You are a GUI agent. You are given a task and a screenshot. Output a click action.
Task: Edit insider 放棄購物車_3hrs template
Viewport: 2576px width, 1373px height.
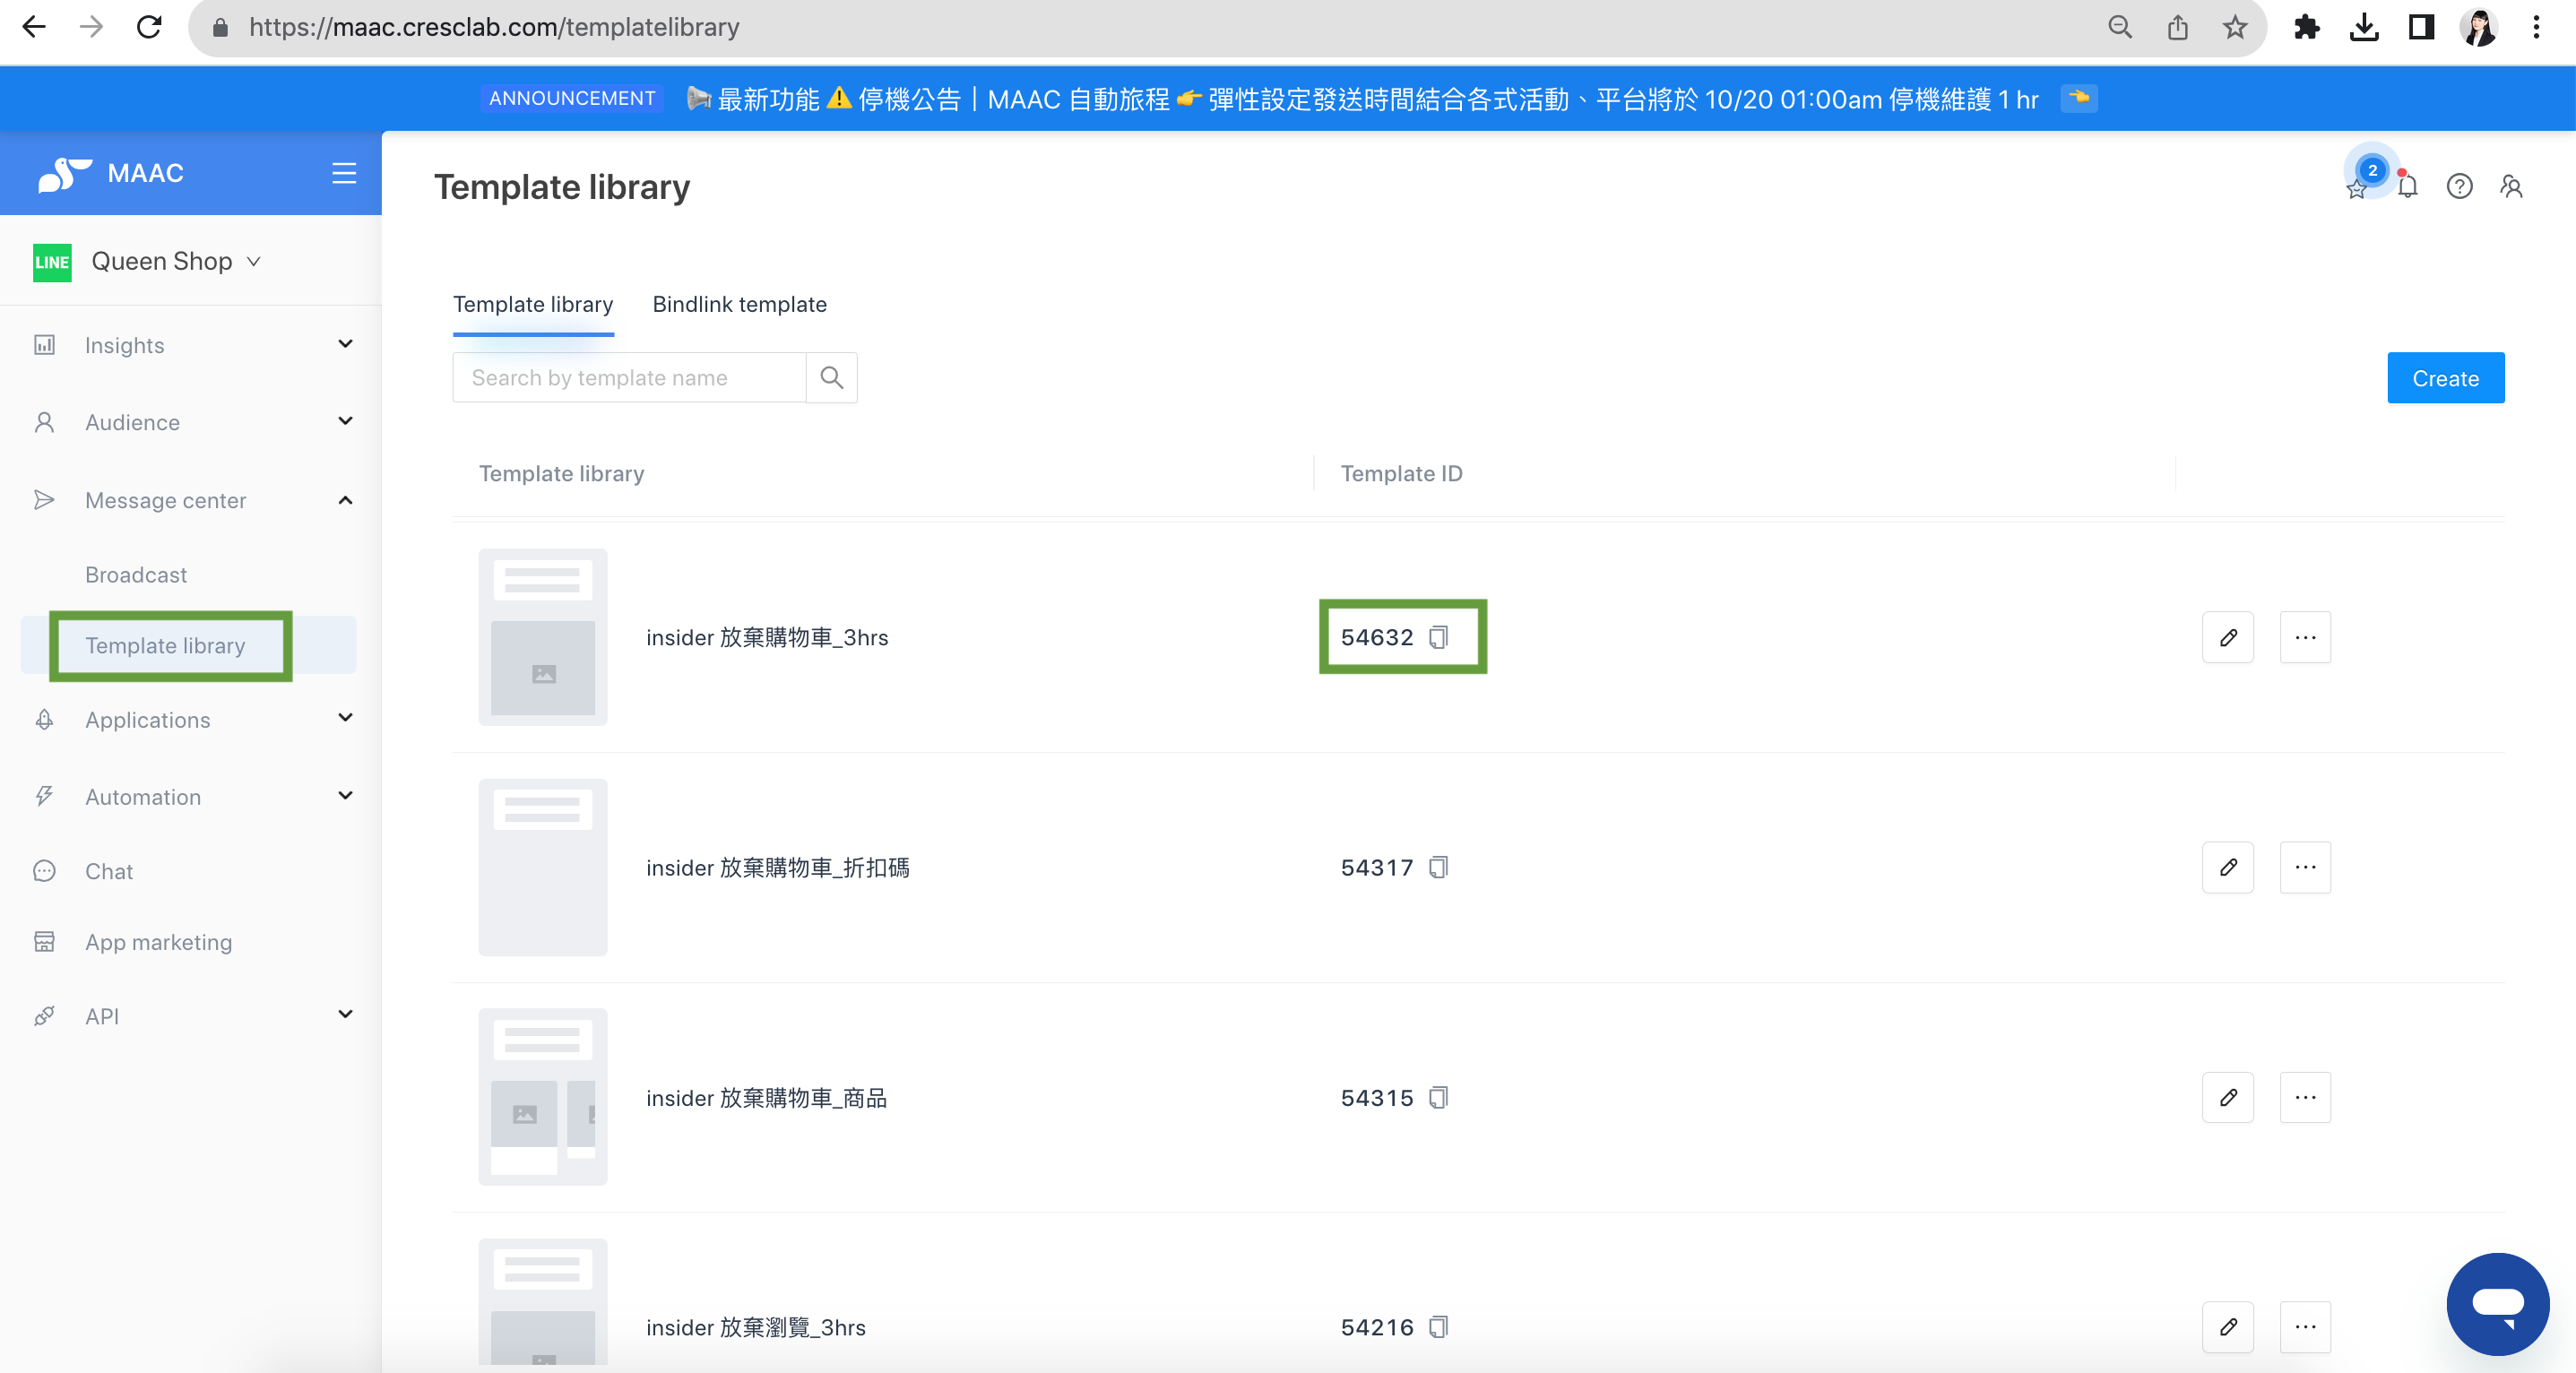2228,637
